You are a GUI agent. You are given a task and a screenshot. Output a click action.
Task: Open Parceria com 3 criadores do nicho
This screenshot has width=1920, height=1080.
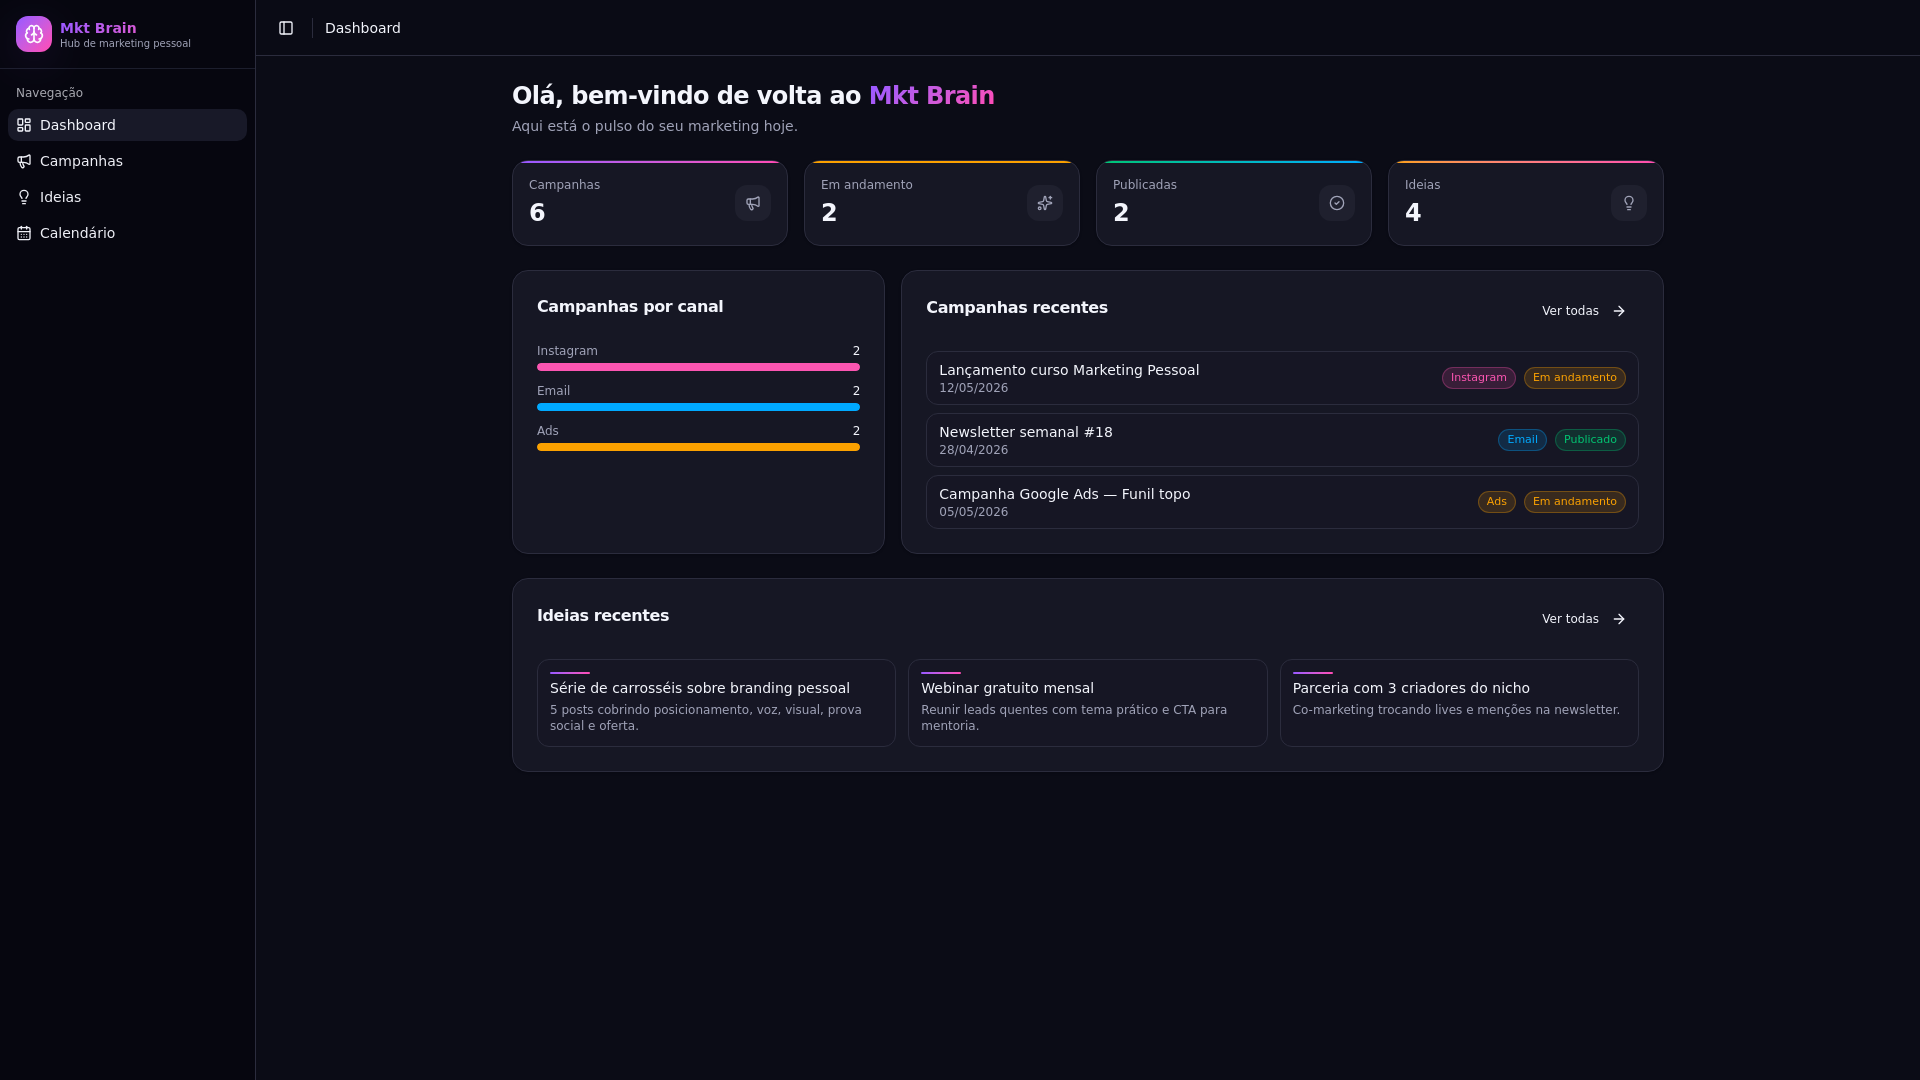pos(1459,703)
